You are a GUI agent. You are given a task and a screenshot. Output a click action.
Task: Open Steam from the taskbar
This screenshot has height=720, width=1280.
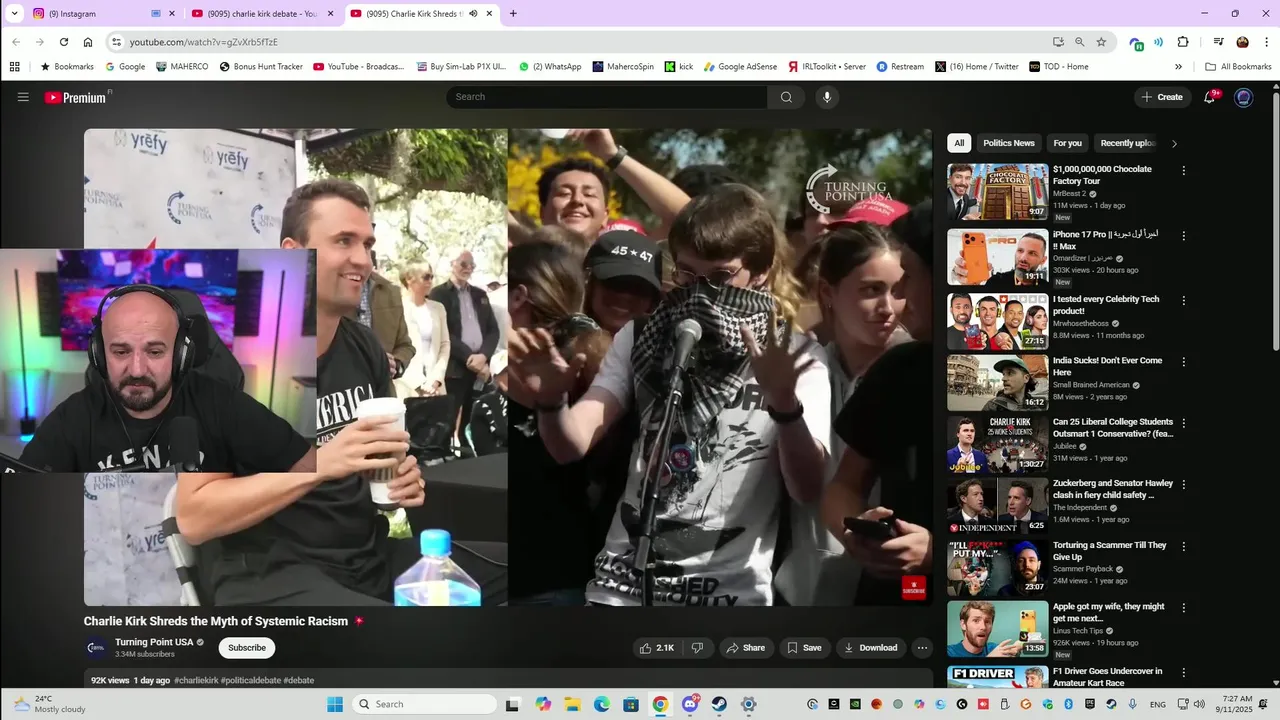[x=719, y=704]
